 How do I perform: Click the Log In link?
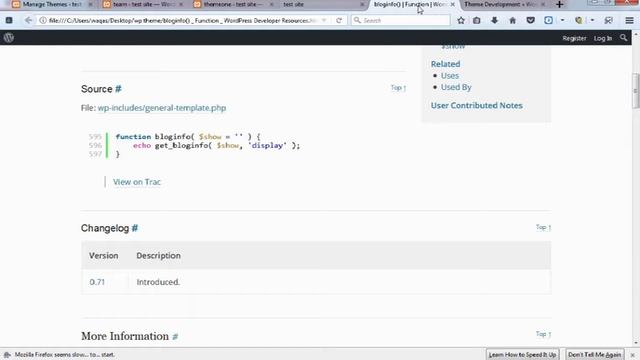tap(602, 38)
